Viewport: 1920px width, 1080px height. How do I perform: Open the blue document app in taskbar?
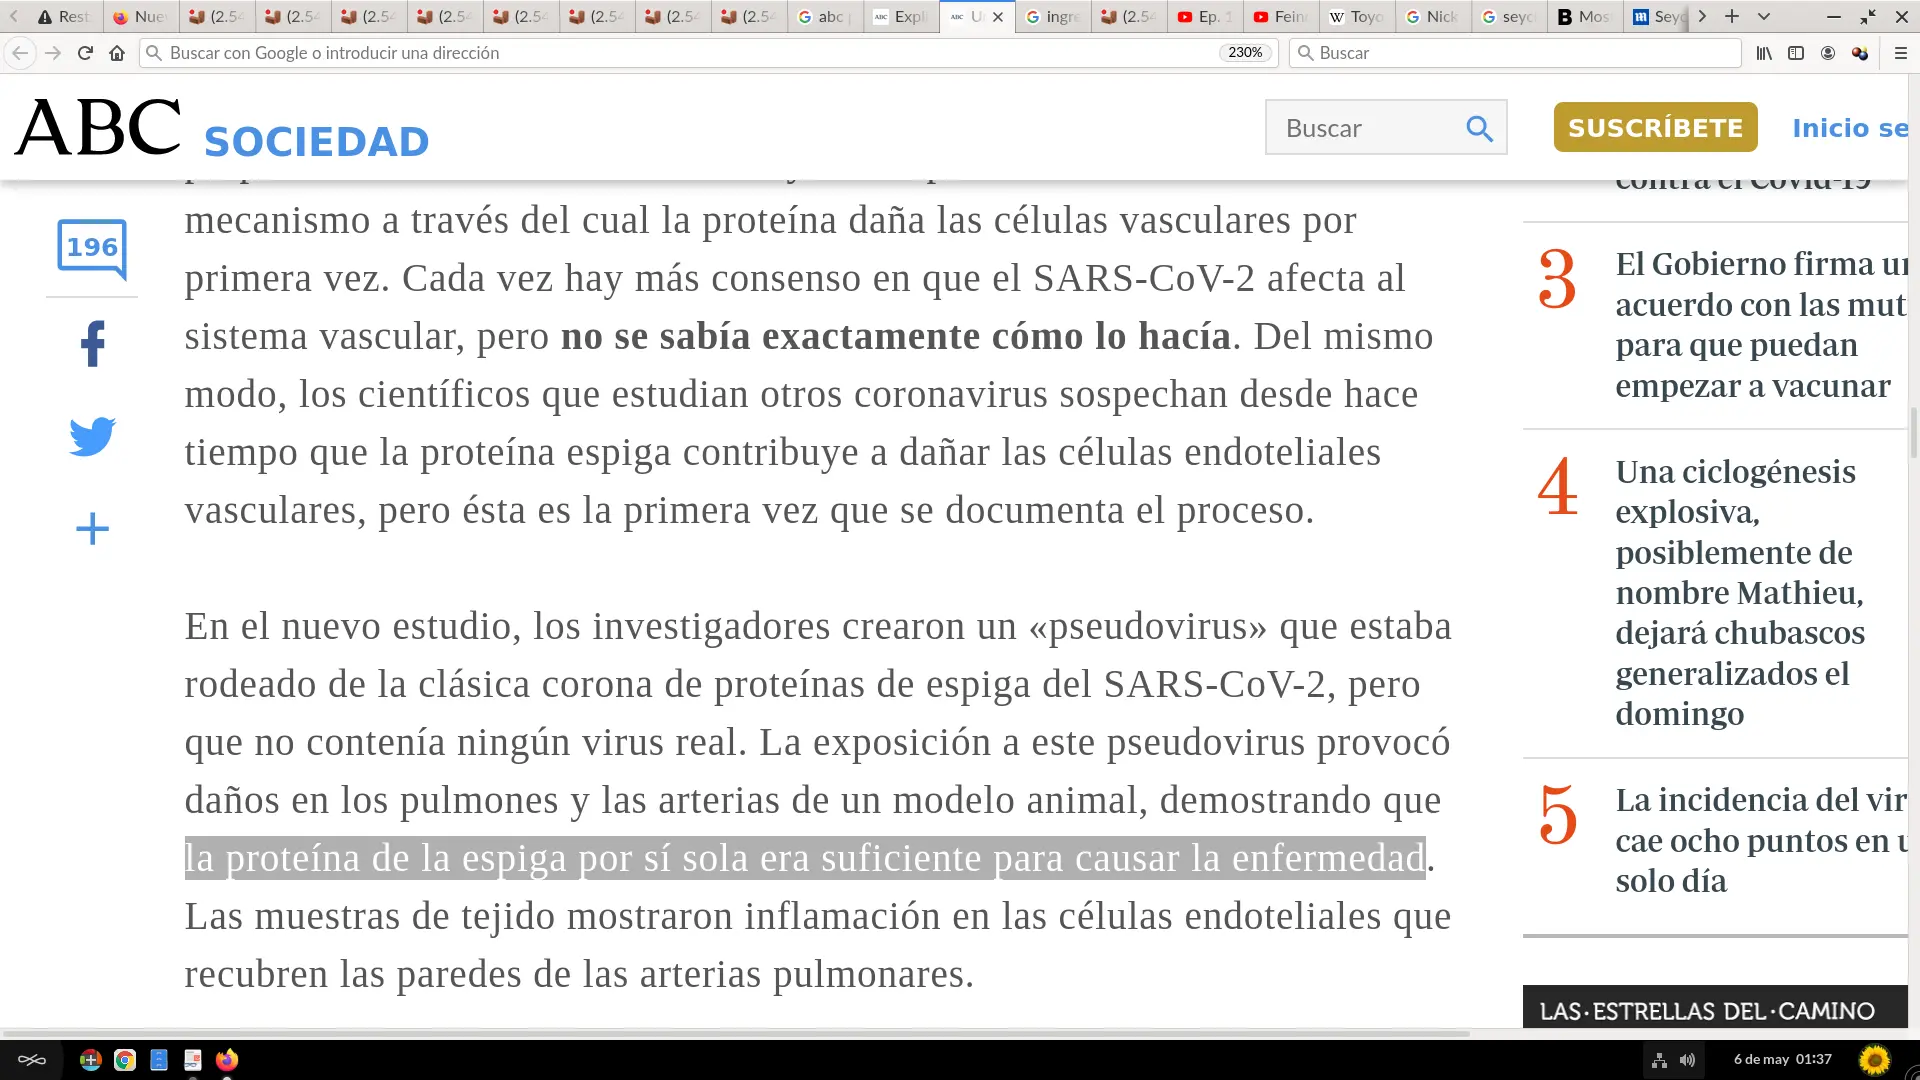(x=159, y=1060)
